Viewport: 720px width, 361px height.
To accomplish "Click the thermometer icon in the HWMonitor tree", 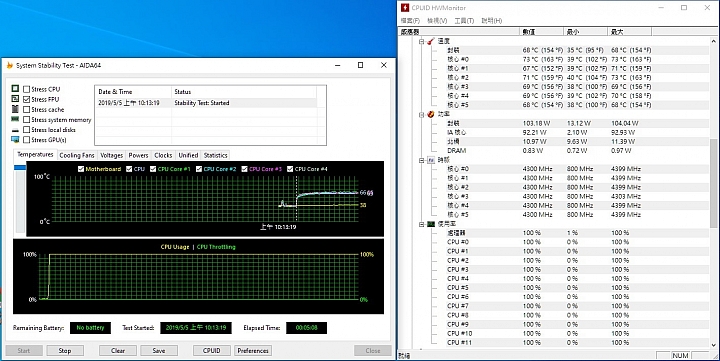I will (x=431, y=41).
